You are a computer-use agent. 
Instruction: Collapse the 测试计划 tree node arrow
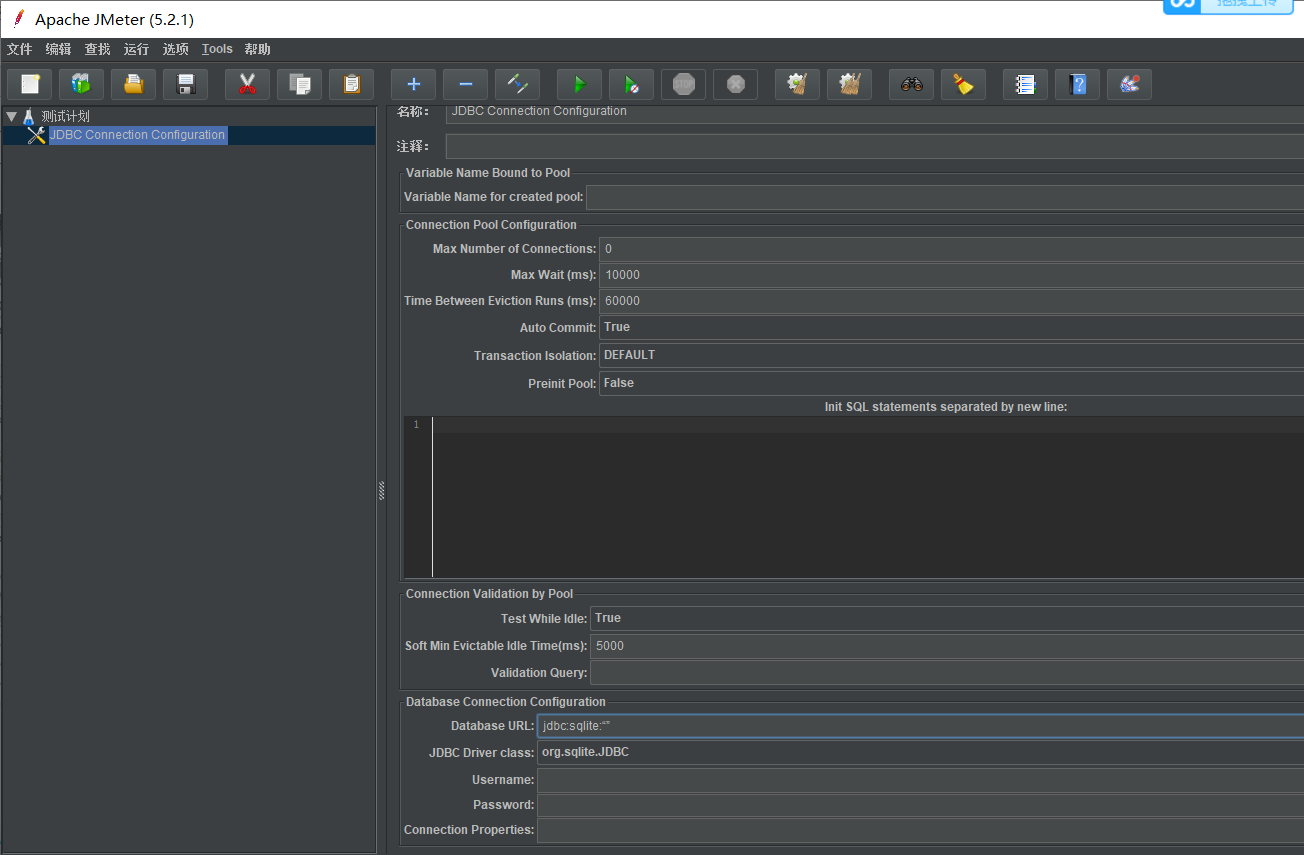pyautogui.click(x=11, y=116)
